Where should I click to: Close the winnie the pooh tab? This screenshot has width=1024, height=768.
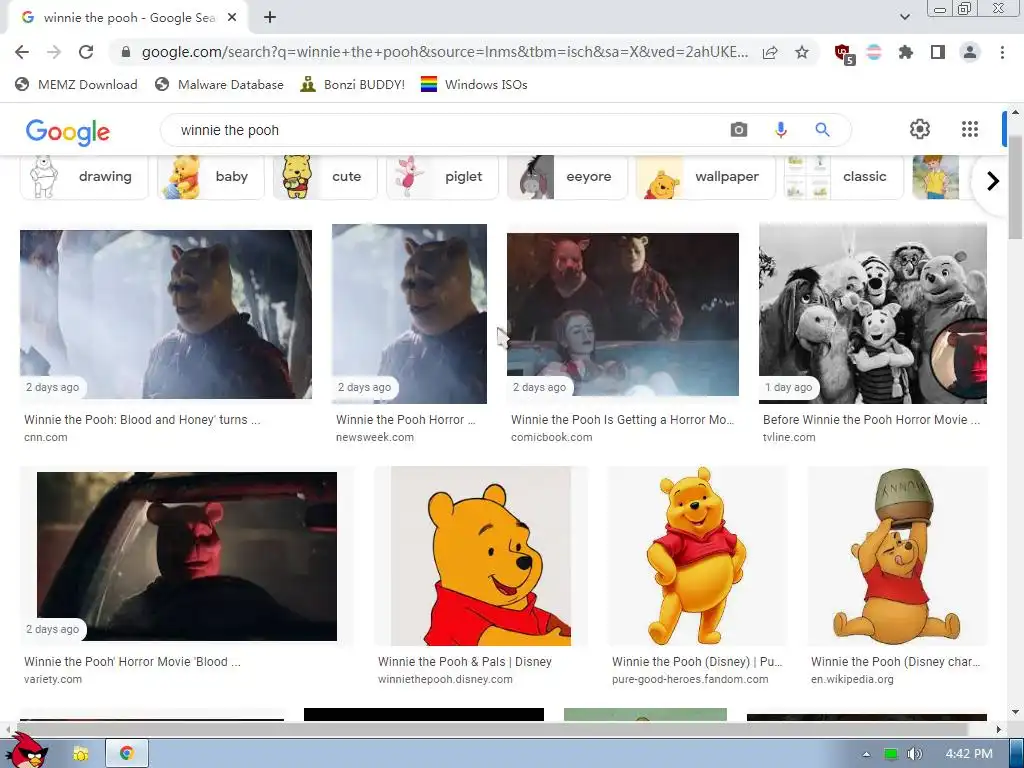(x=232, y=18)
